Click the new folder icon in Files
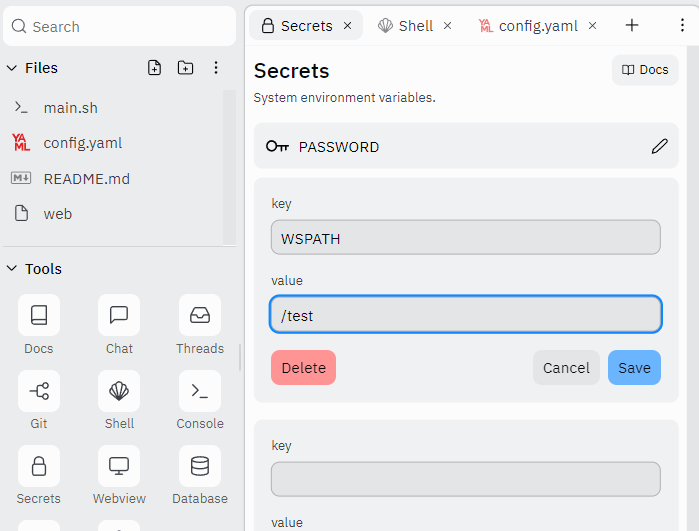699x531 pixels. [185, 68]
